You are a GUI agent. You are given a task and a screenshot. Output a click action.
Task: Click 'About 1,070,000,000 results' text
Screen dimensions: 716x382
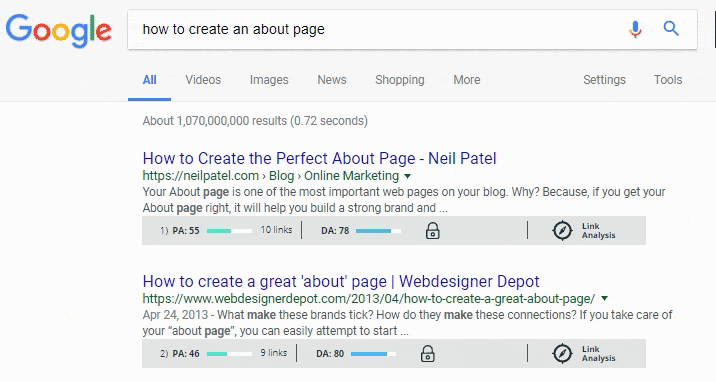255,121
